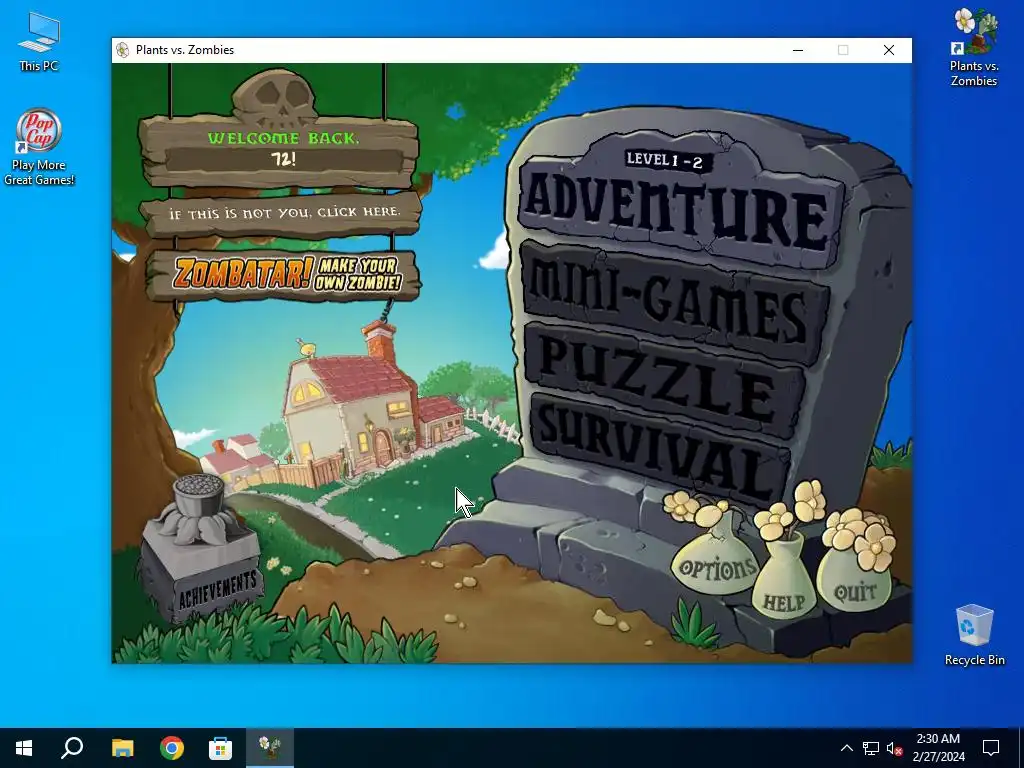This screenshot has height=768, width=1024.
Task: Launch Google Chrome from taskbar
Action: tap(172, 748)
